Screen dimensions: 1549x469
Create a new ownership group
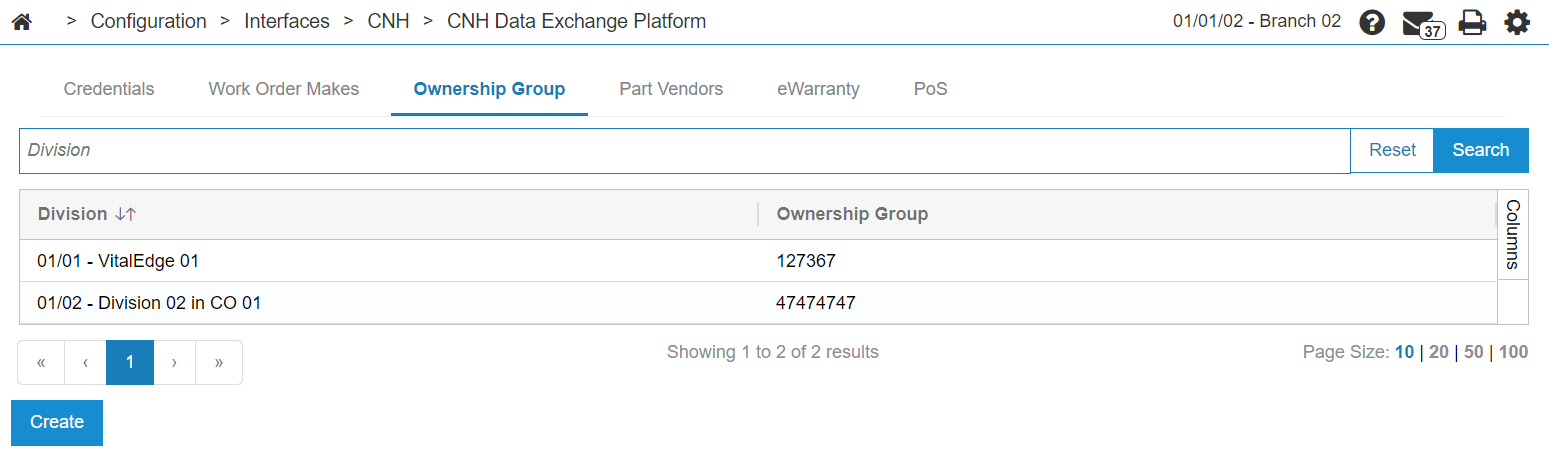57,422
